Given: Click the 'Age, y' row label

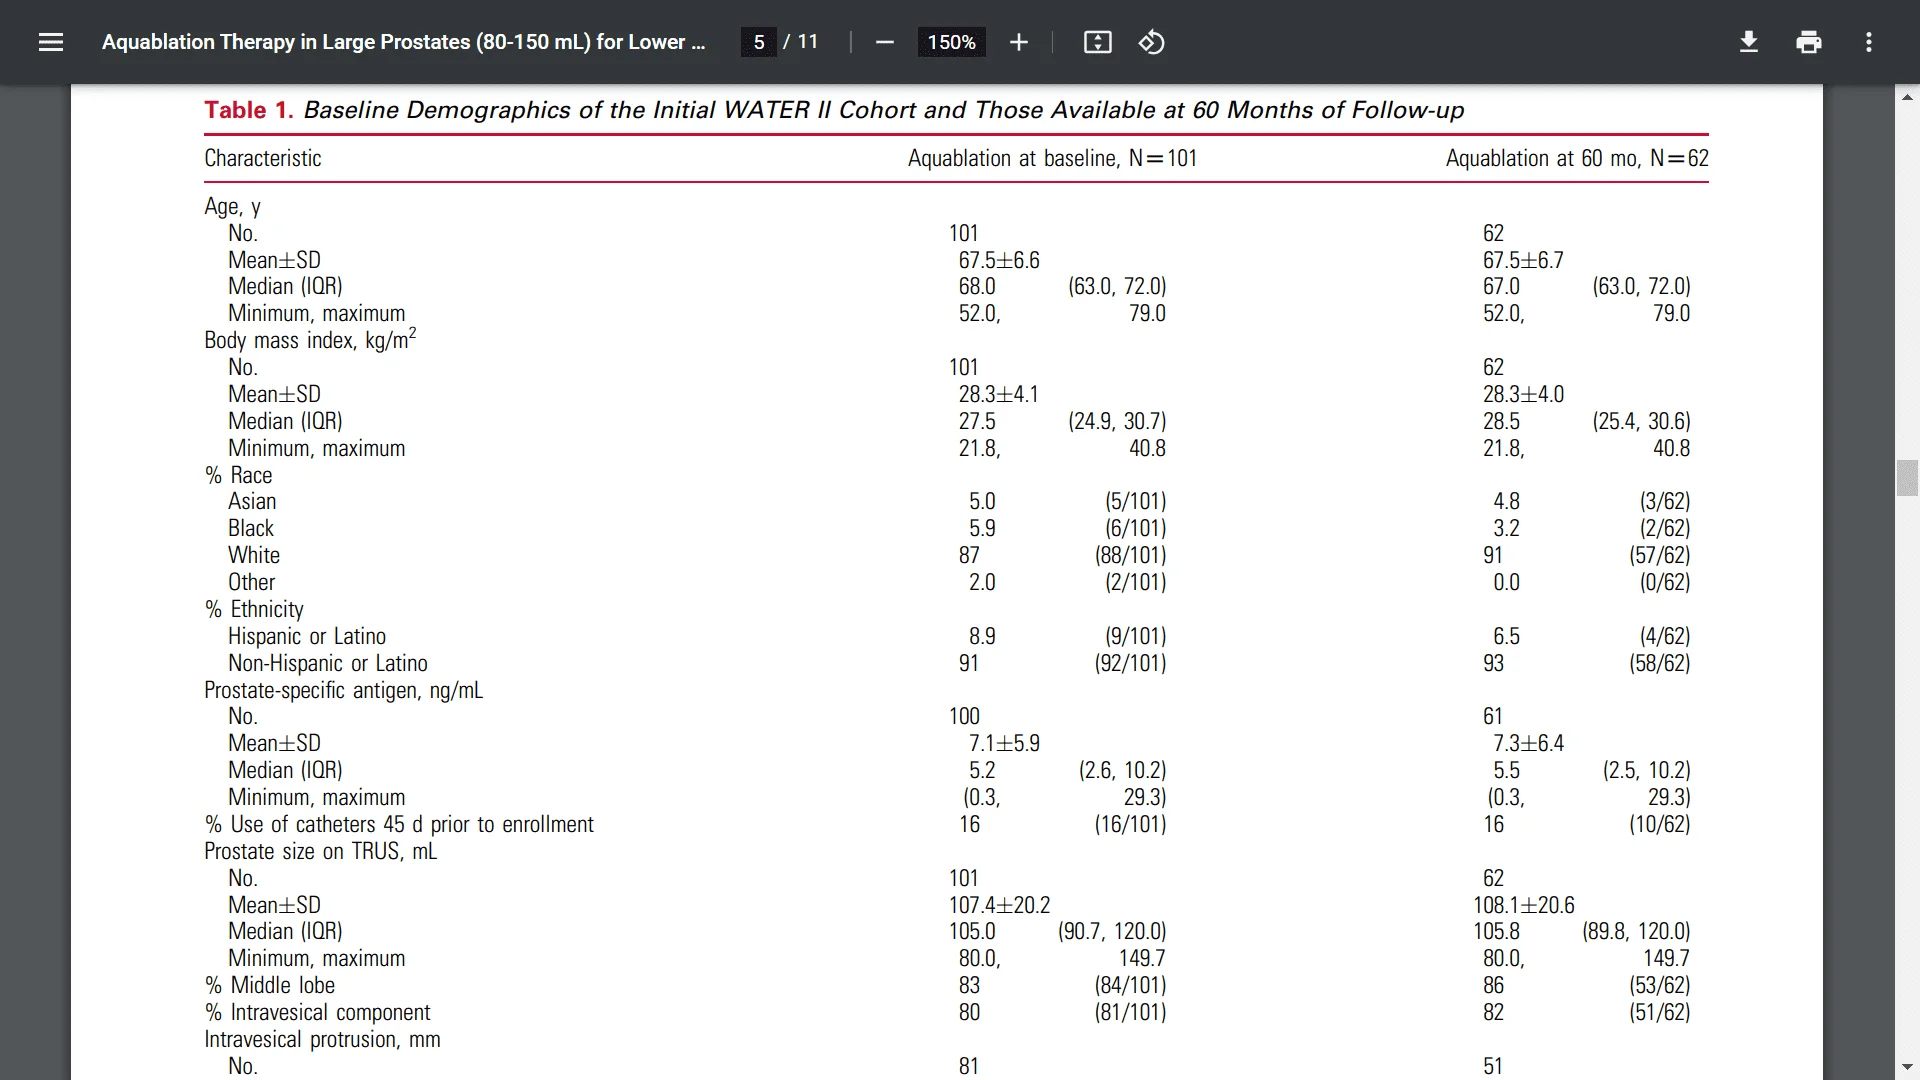Looking at the screenshot, I should pos(232,207).
